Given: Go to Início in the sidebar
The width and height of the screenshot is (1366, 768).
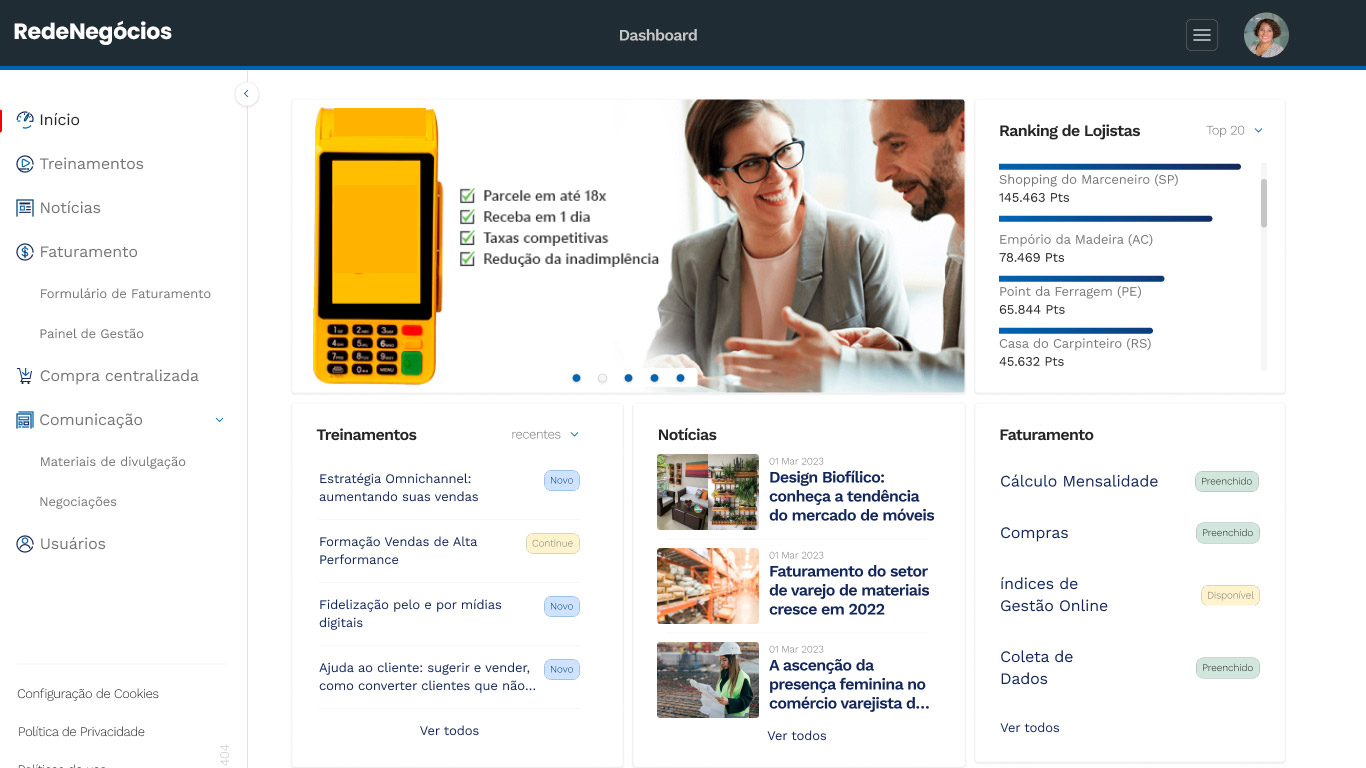Looking at the screenshot, I should [59, 120].
